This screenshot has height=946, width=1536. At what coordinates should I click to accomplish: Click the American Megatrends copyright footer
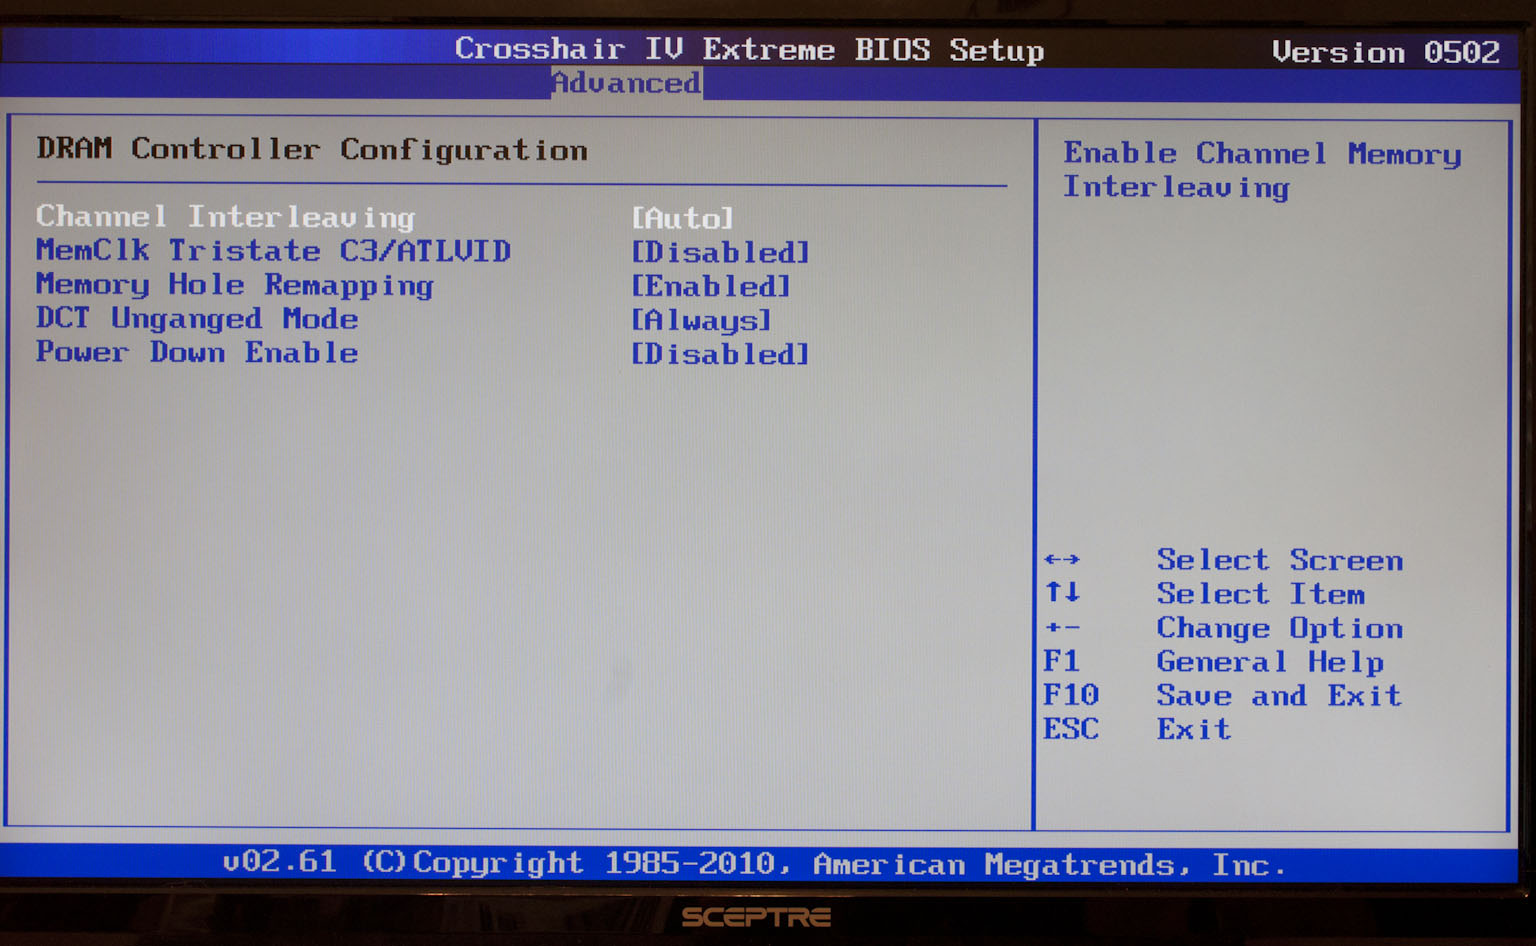click(824, 864)
